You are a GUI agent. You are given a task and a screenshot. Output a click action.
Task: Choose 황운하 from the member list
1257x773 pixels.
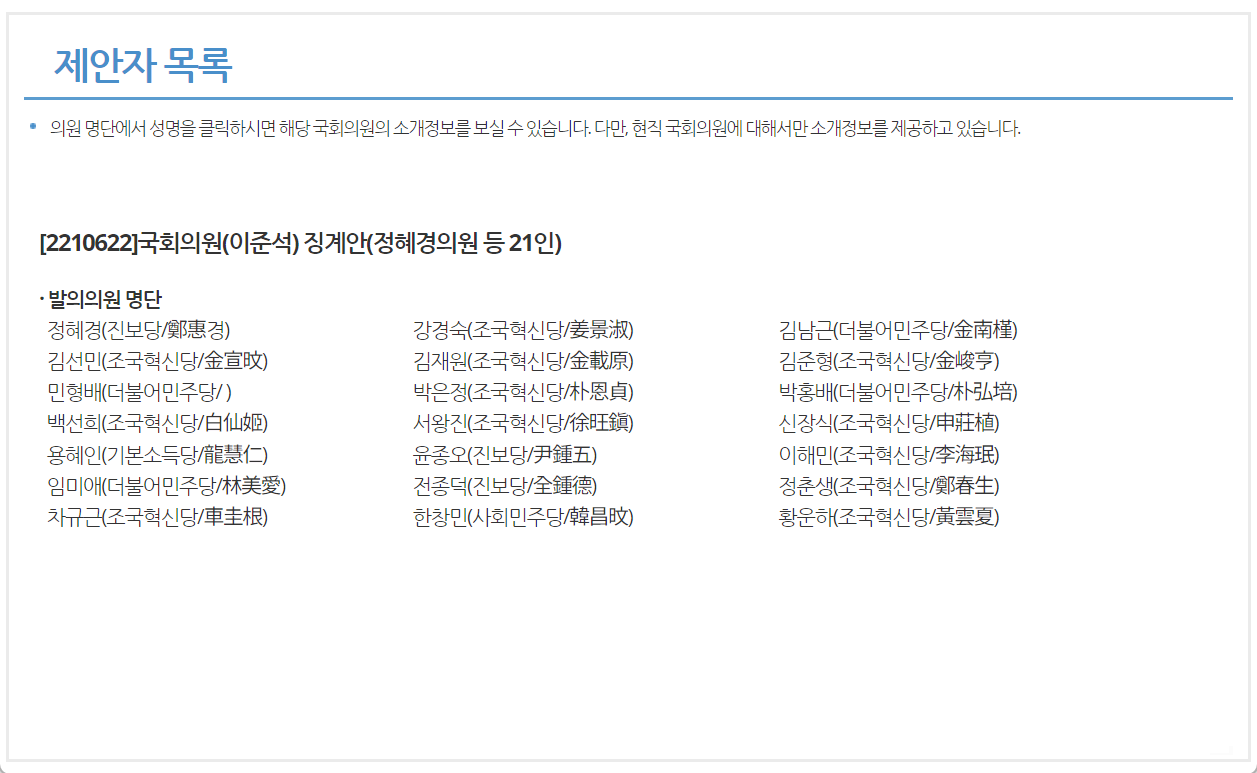(x=889, y=517)
